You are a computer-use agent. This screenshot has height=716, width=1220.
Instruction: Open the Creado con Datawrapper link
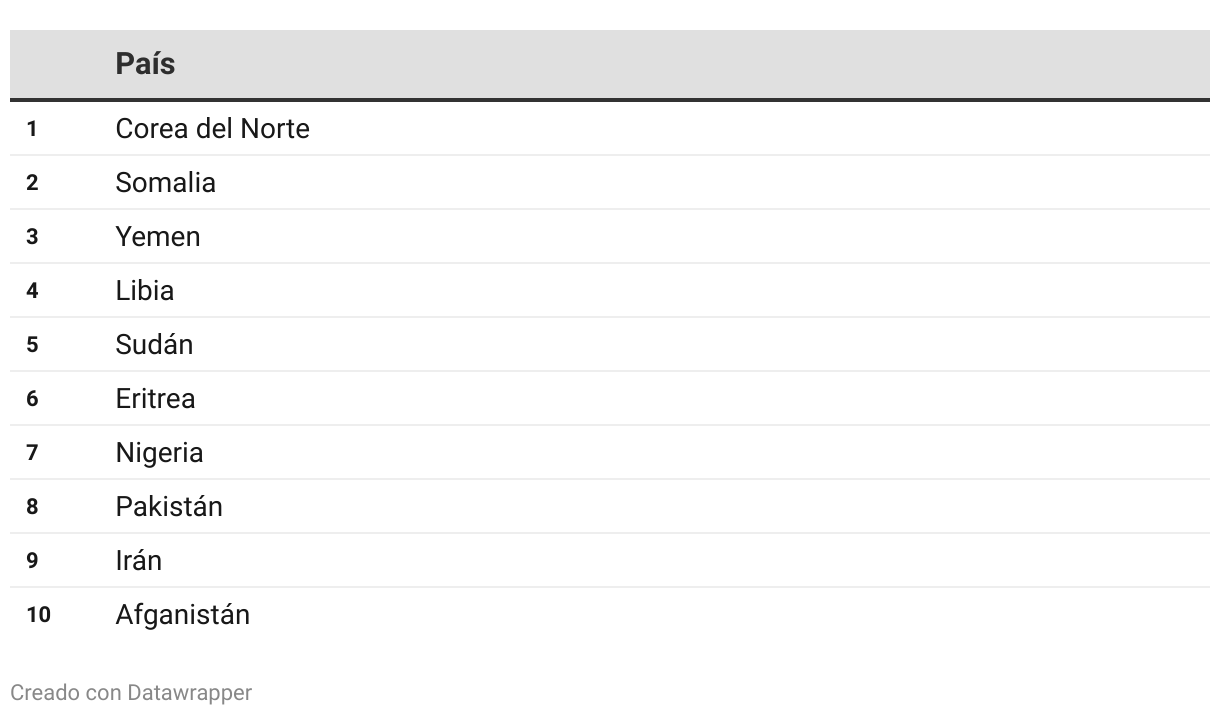click(131, 692)
